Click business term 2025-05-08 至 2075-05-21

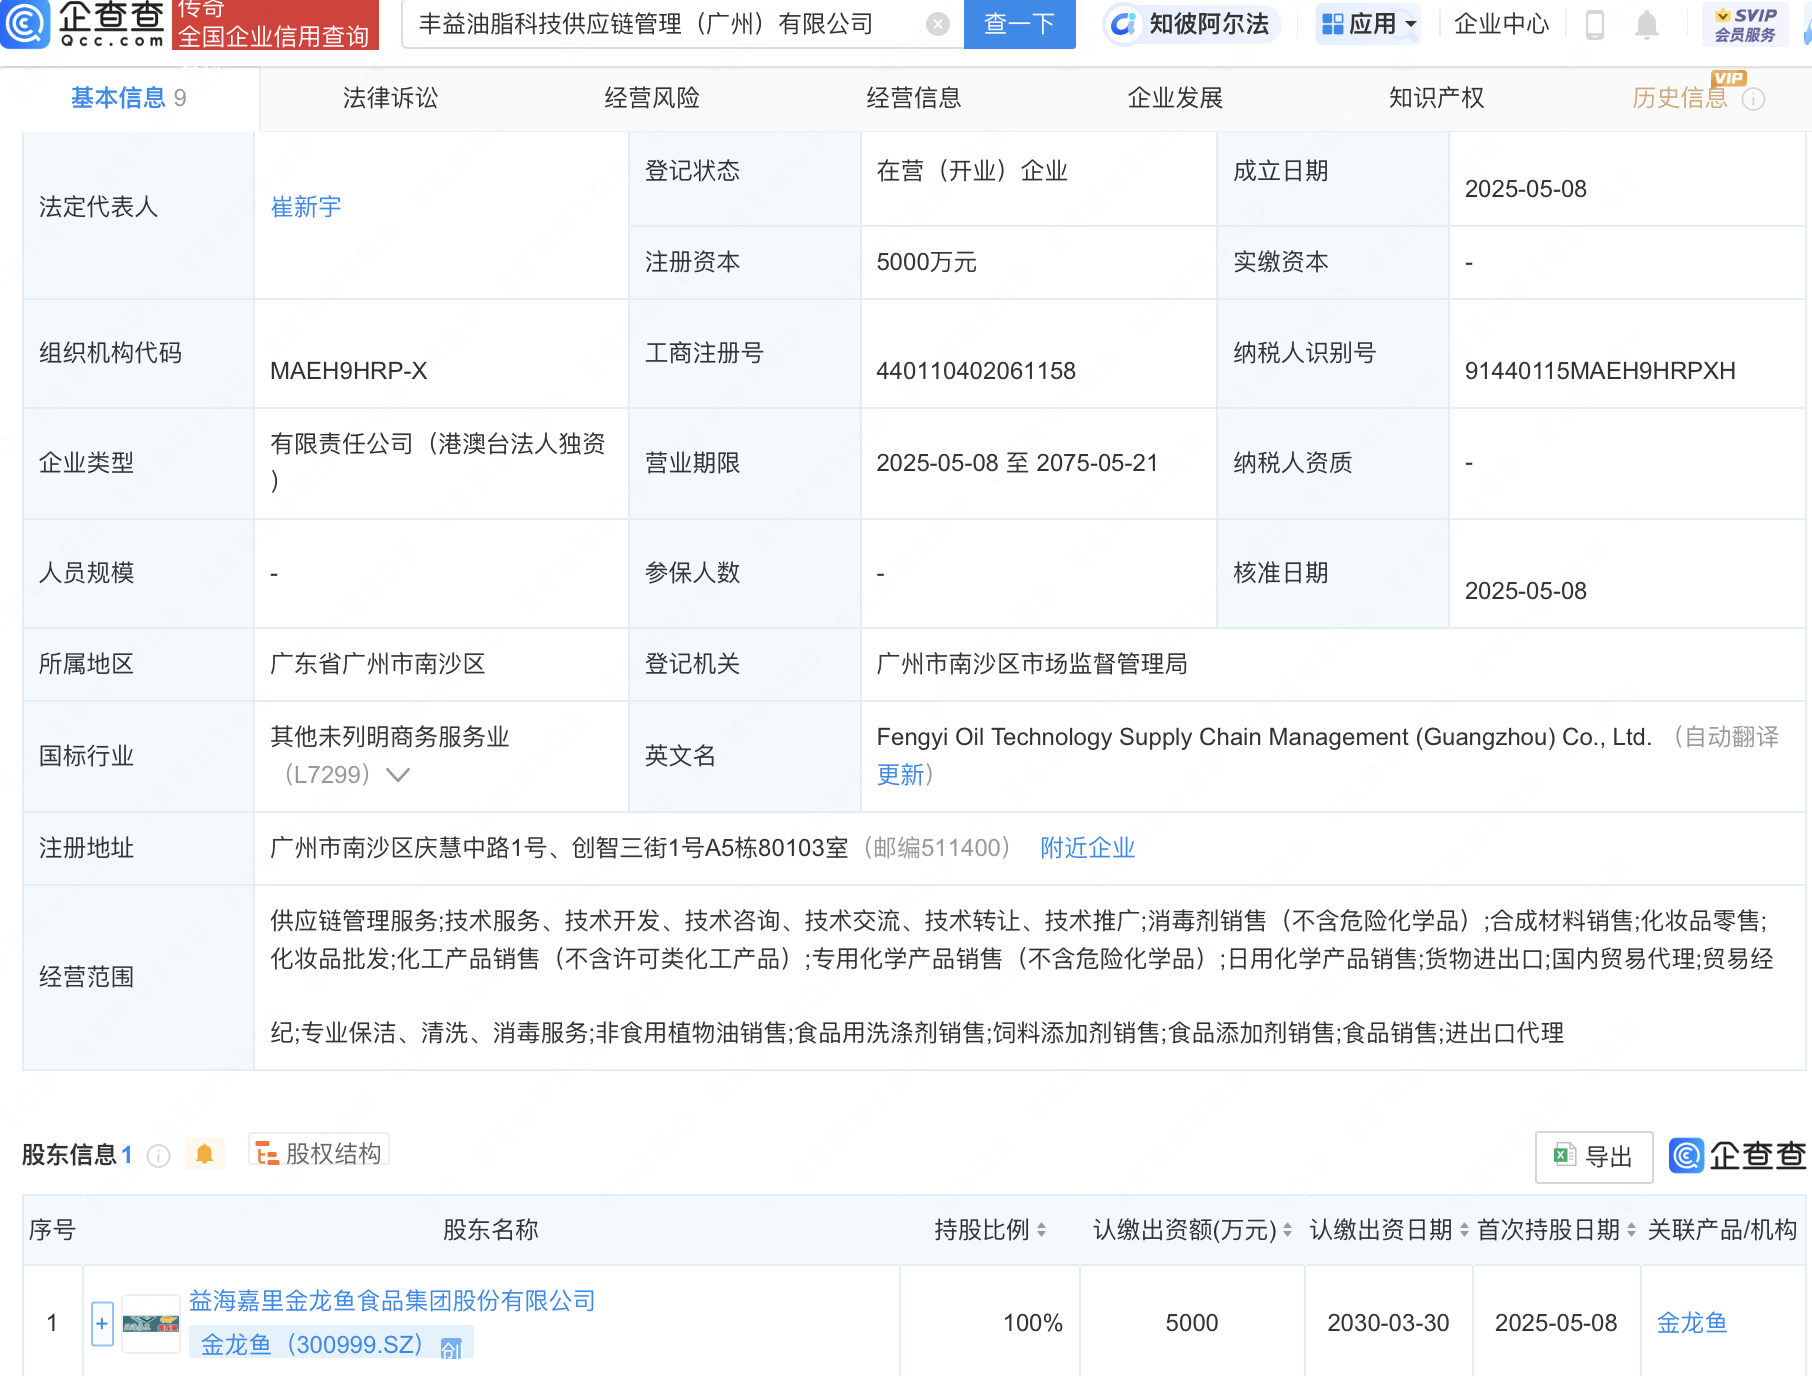pyautogui.click(x=1017, y=463)
